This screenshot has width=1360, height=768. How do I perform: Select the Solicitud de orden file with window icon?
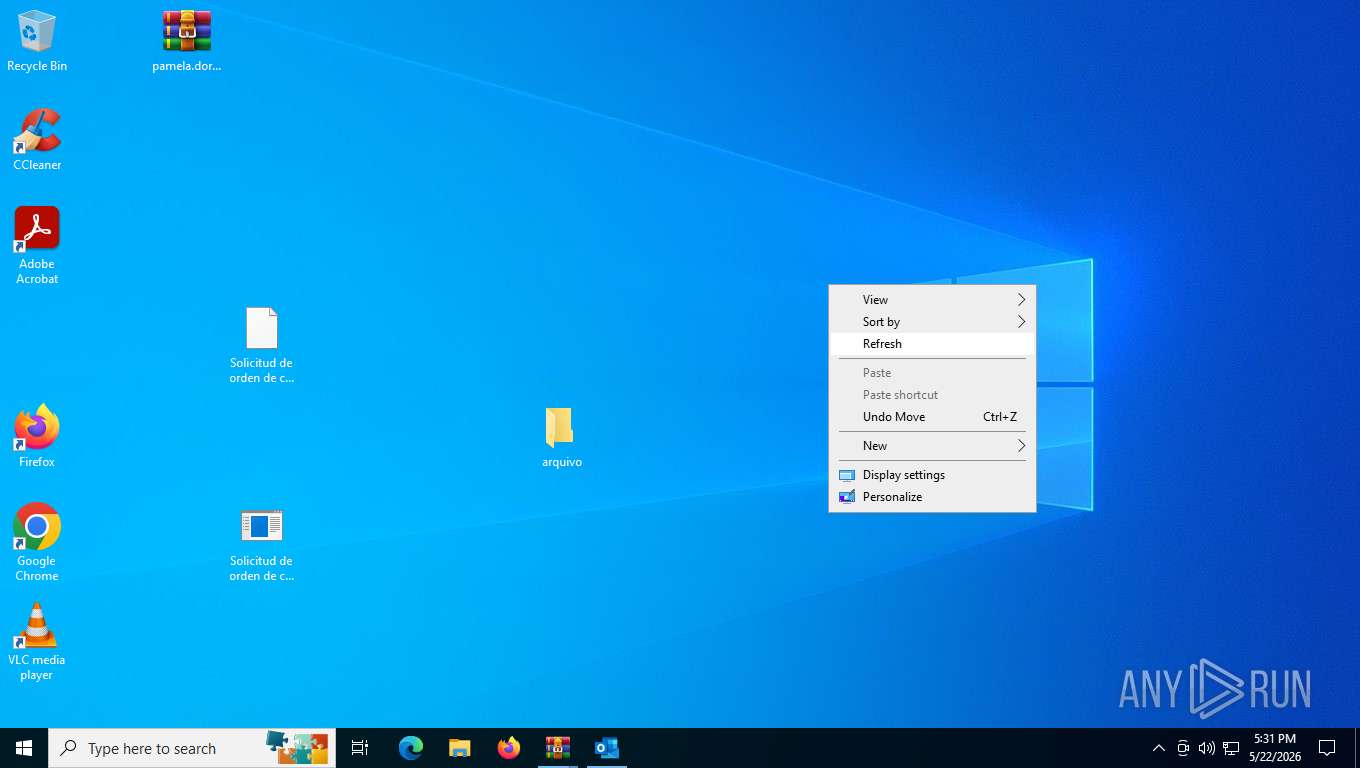(x=261, y=544)
